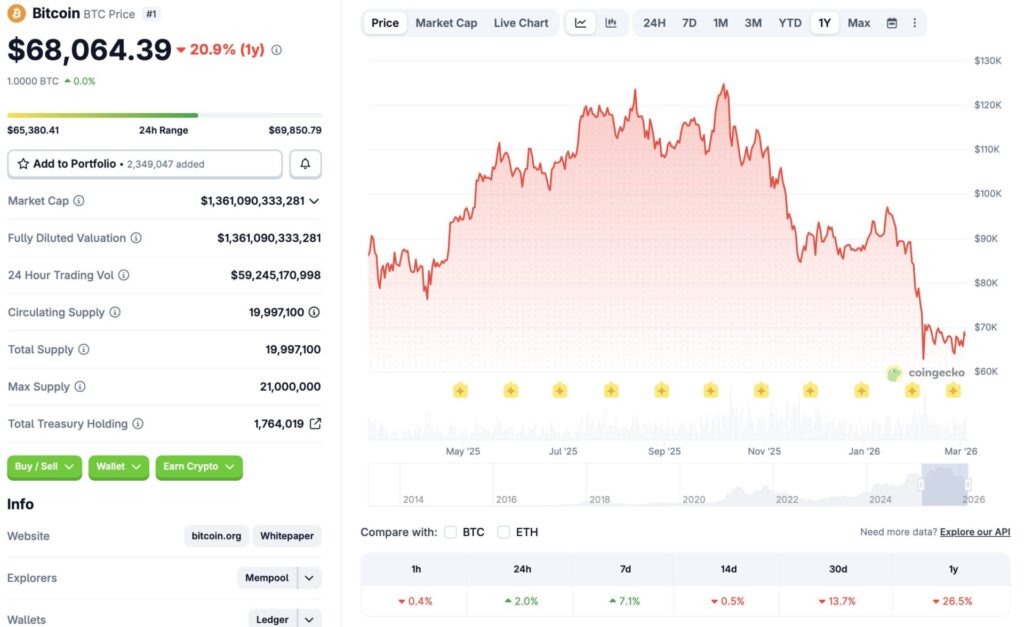Click the bitcoin.org website chip
The height and width of the screenshot is (627, 1024).
216,536
